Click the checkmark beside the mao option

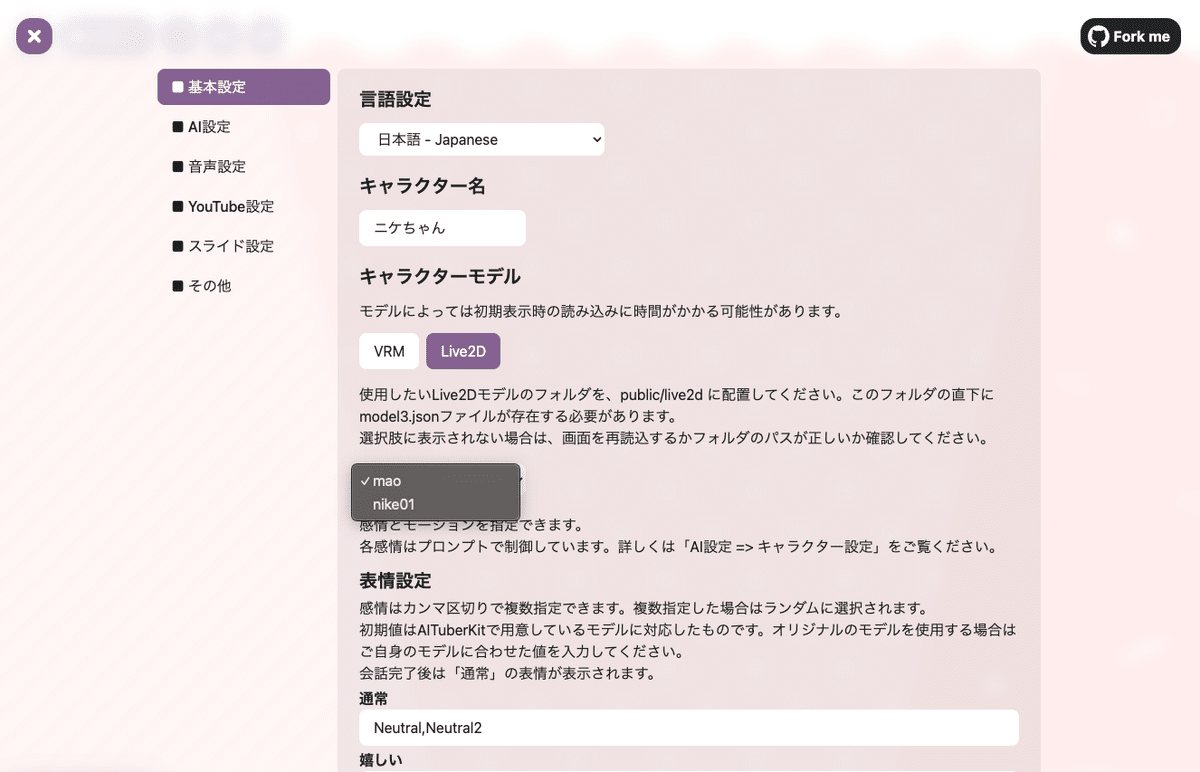coord(364,481)
